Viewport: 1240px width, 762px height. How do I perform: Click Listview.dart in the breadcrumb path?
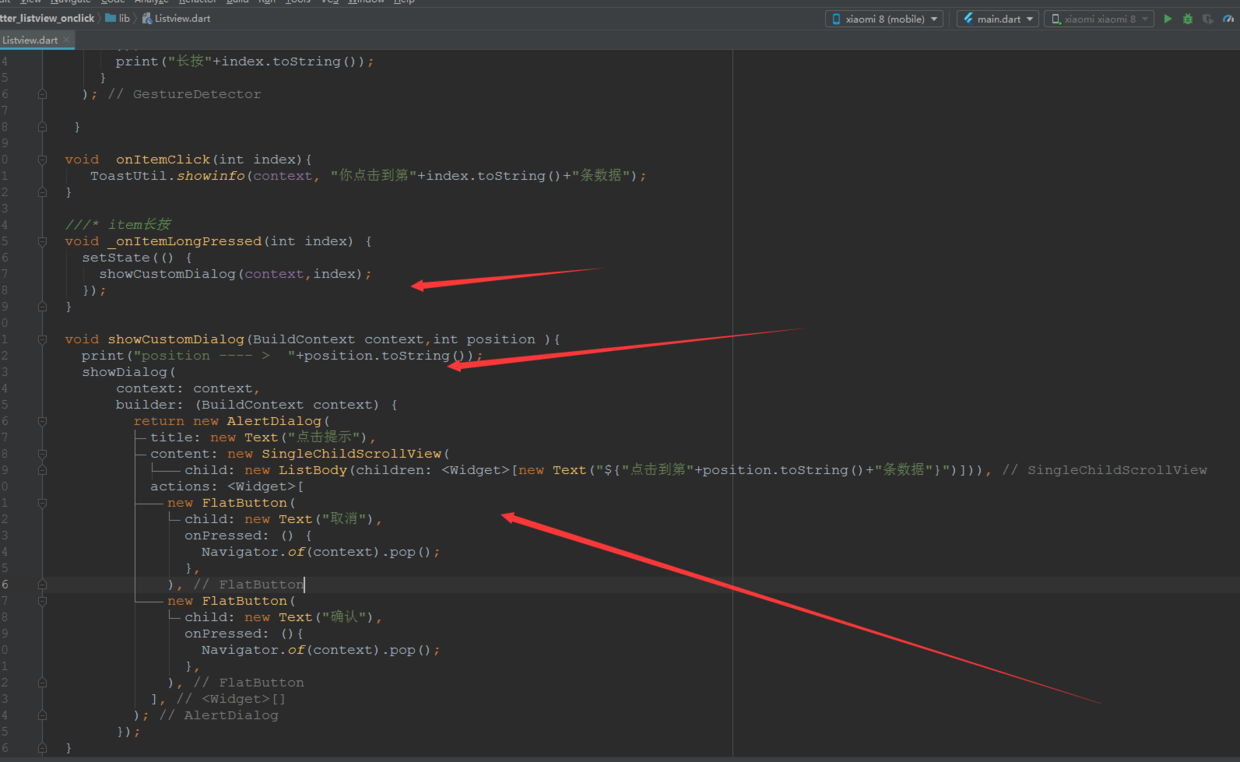tap(182, 18)
